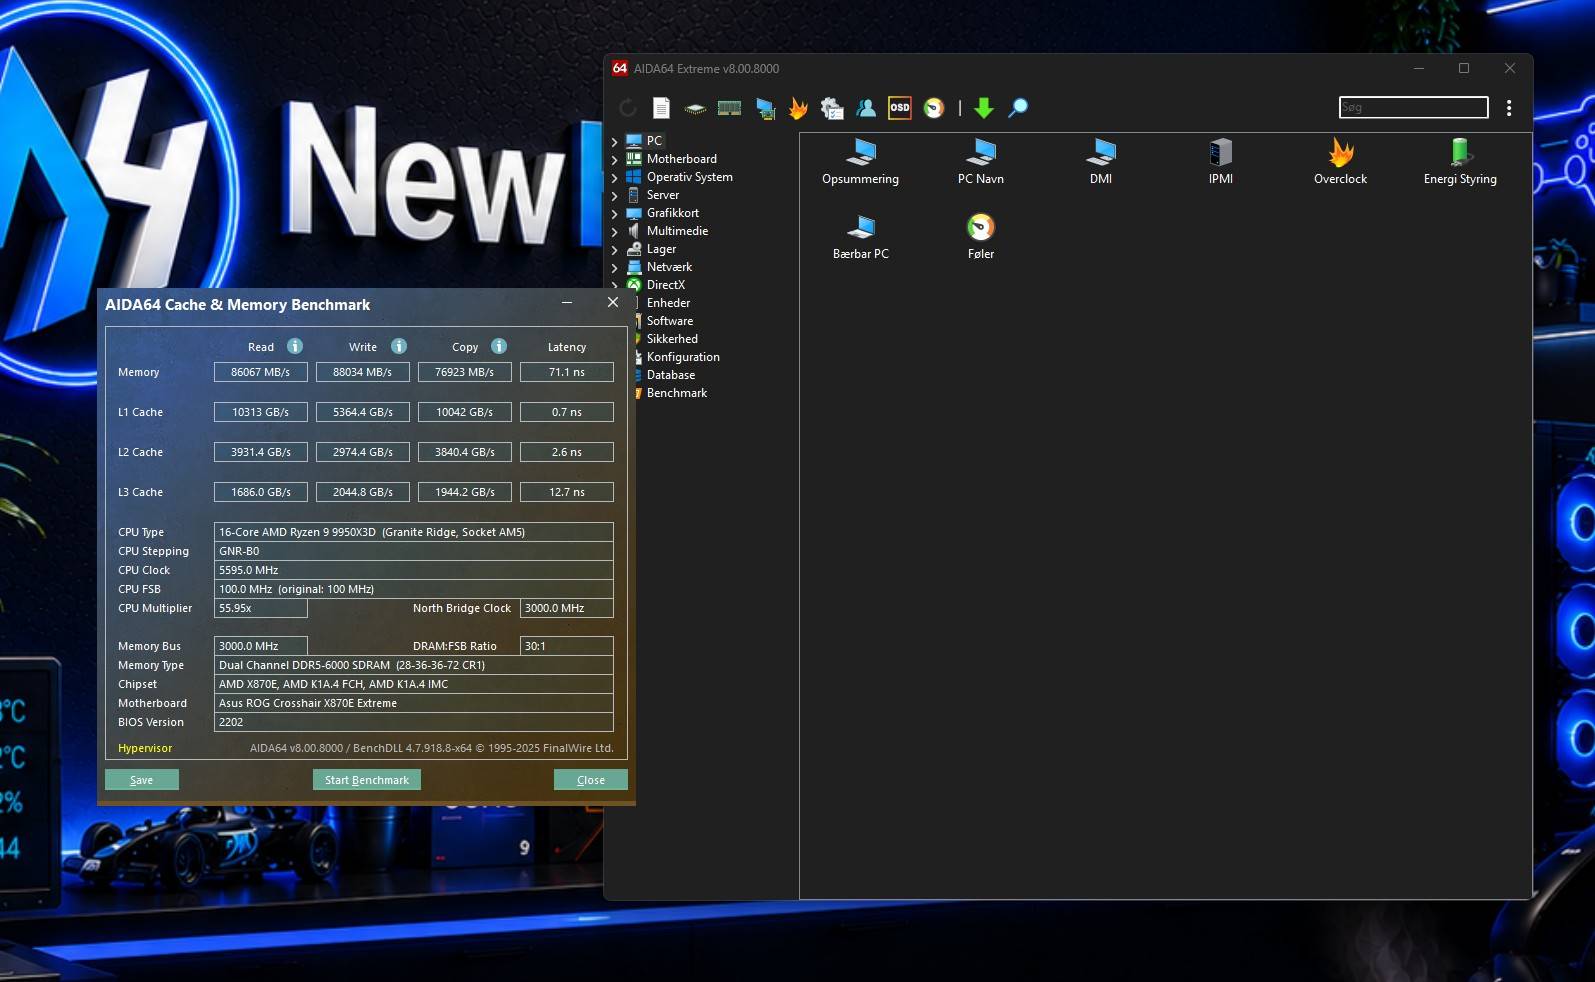Click the Save button in benchmark dialog
This screenshot has height=982, width=1595.
[x=142, y=780]
